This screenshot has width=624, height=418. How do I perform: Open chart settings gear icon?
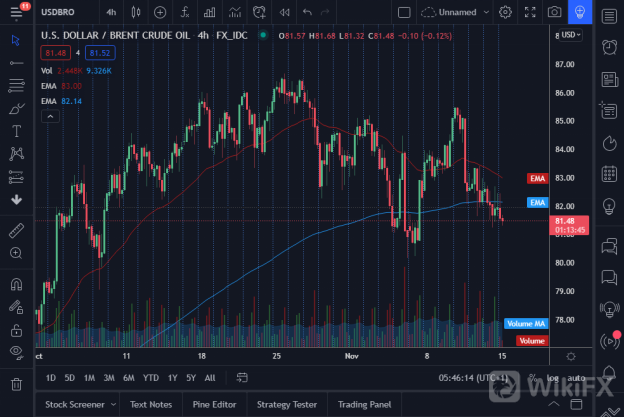point(506,12)
